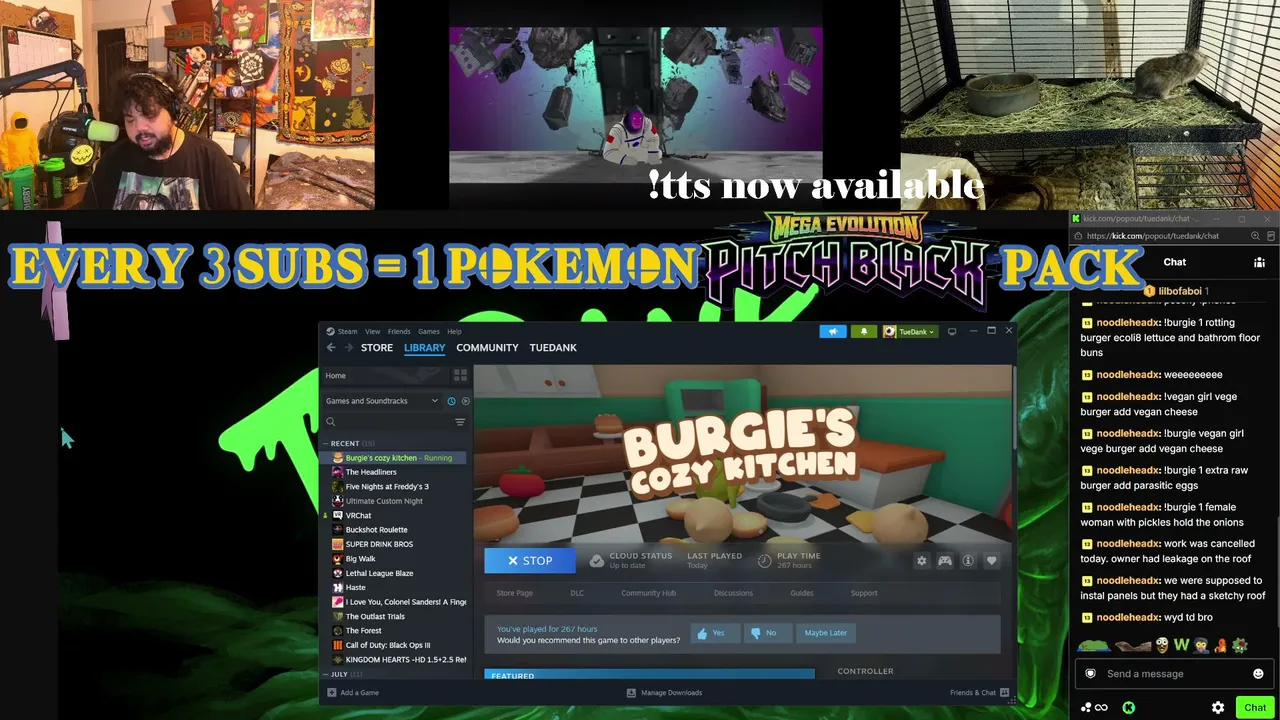Open the Discussions link
The image size is (1280, 720).
pos(733,593)
